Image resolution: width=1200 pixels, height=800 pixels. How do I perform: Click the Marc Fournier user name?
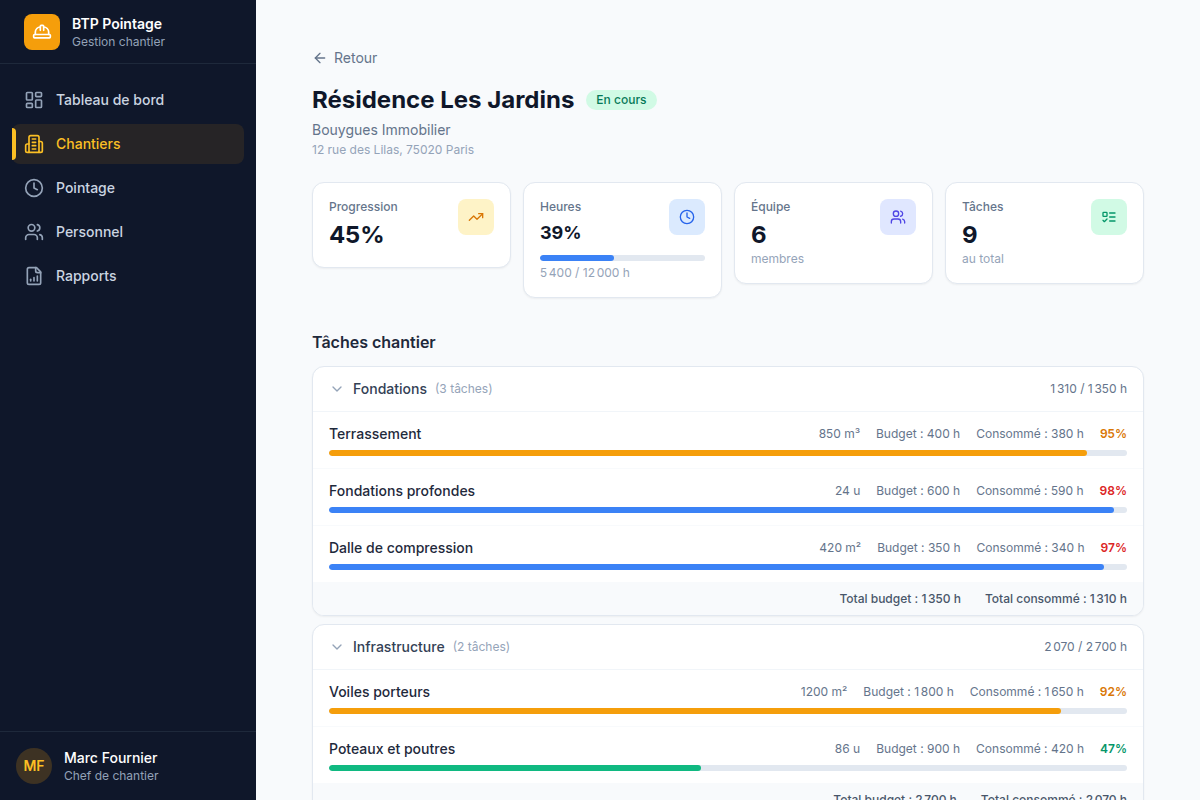[111, 758]
